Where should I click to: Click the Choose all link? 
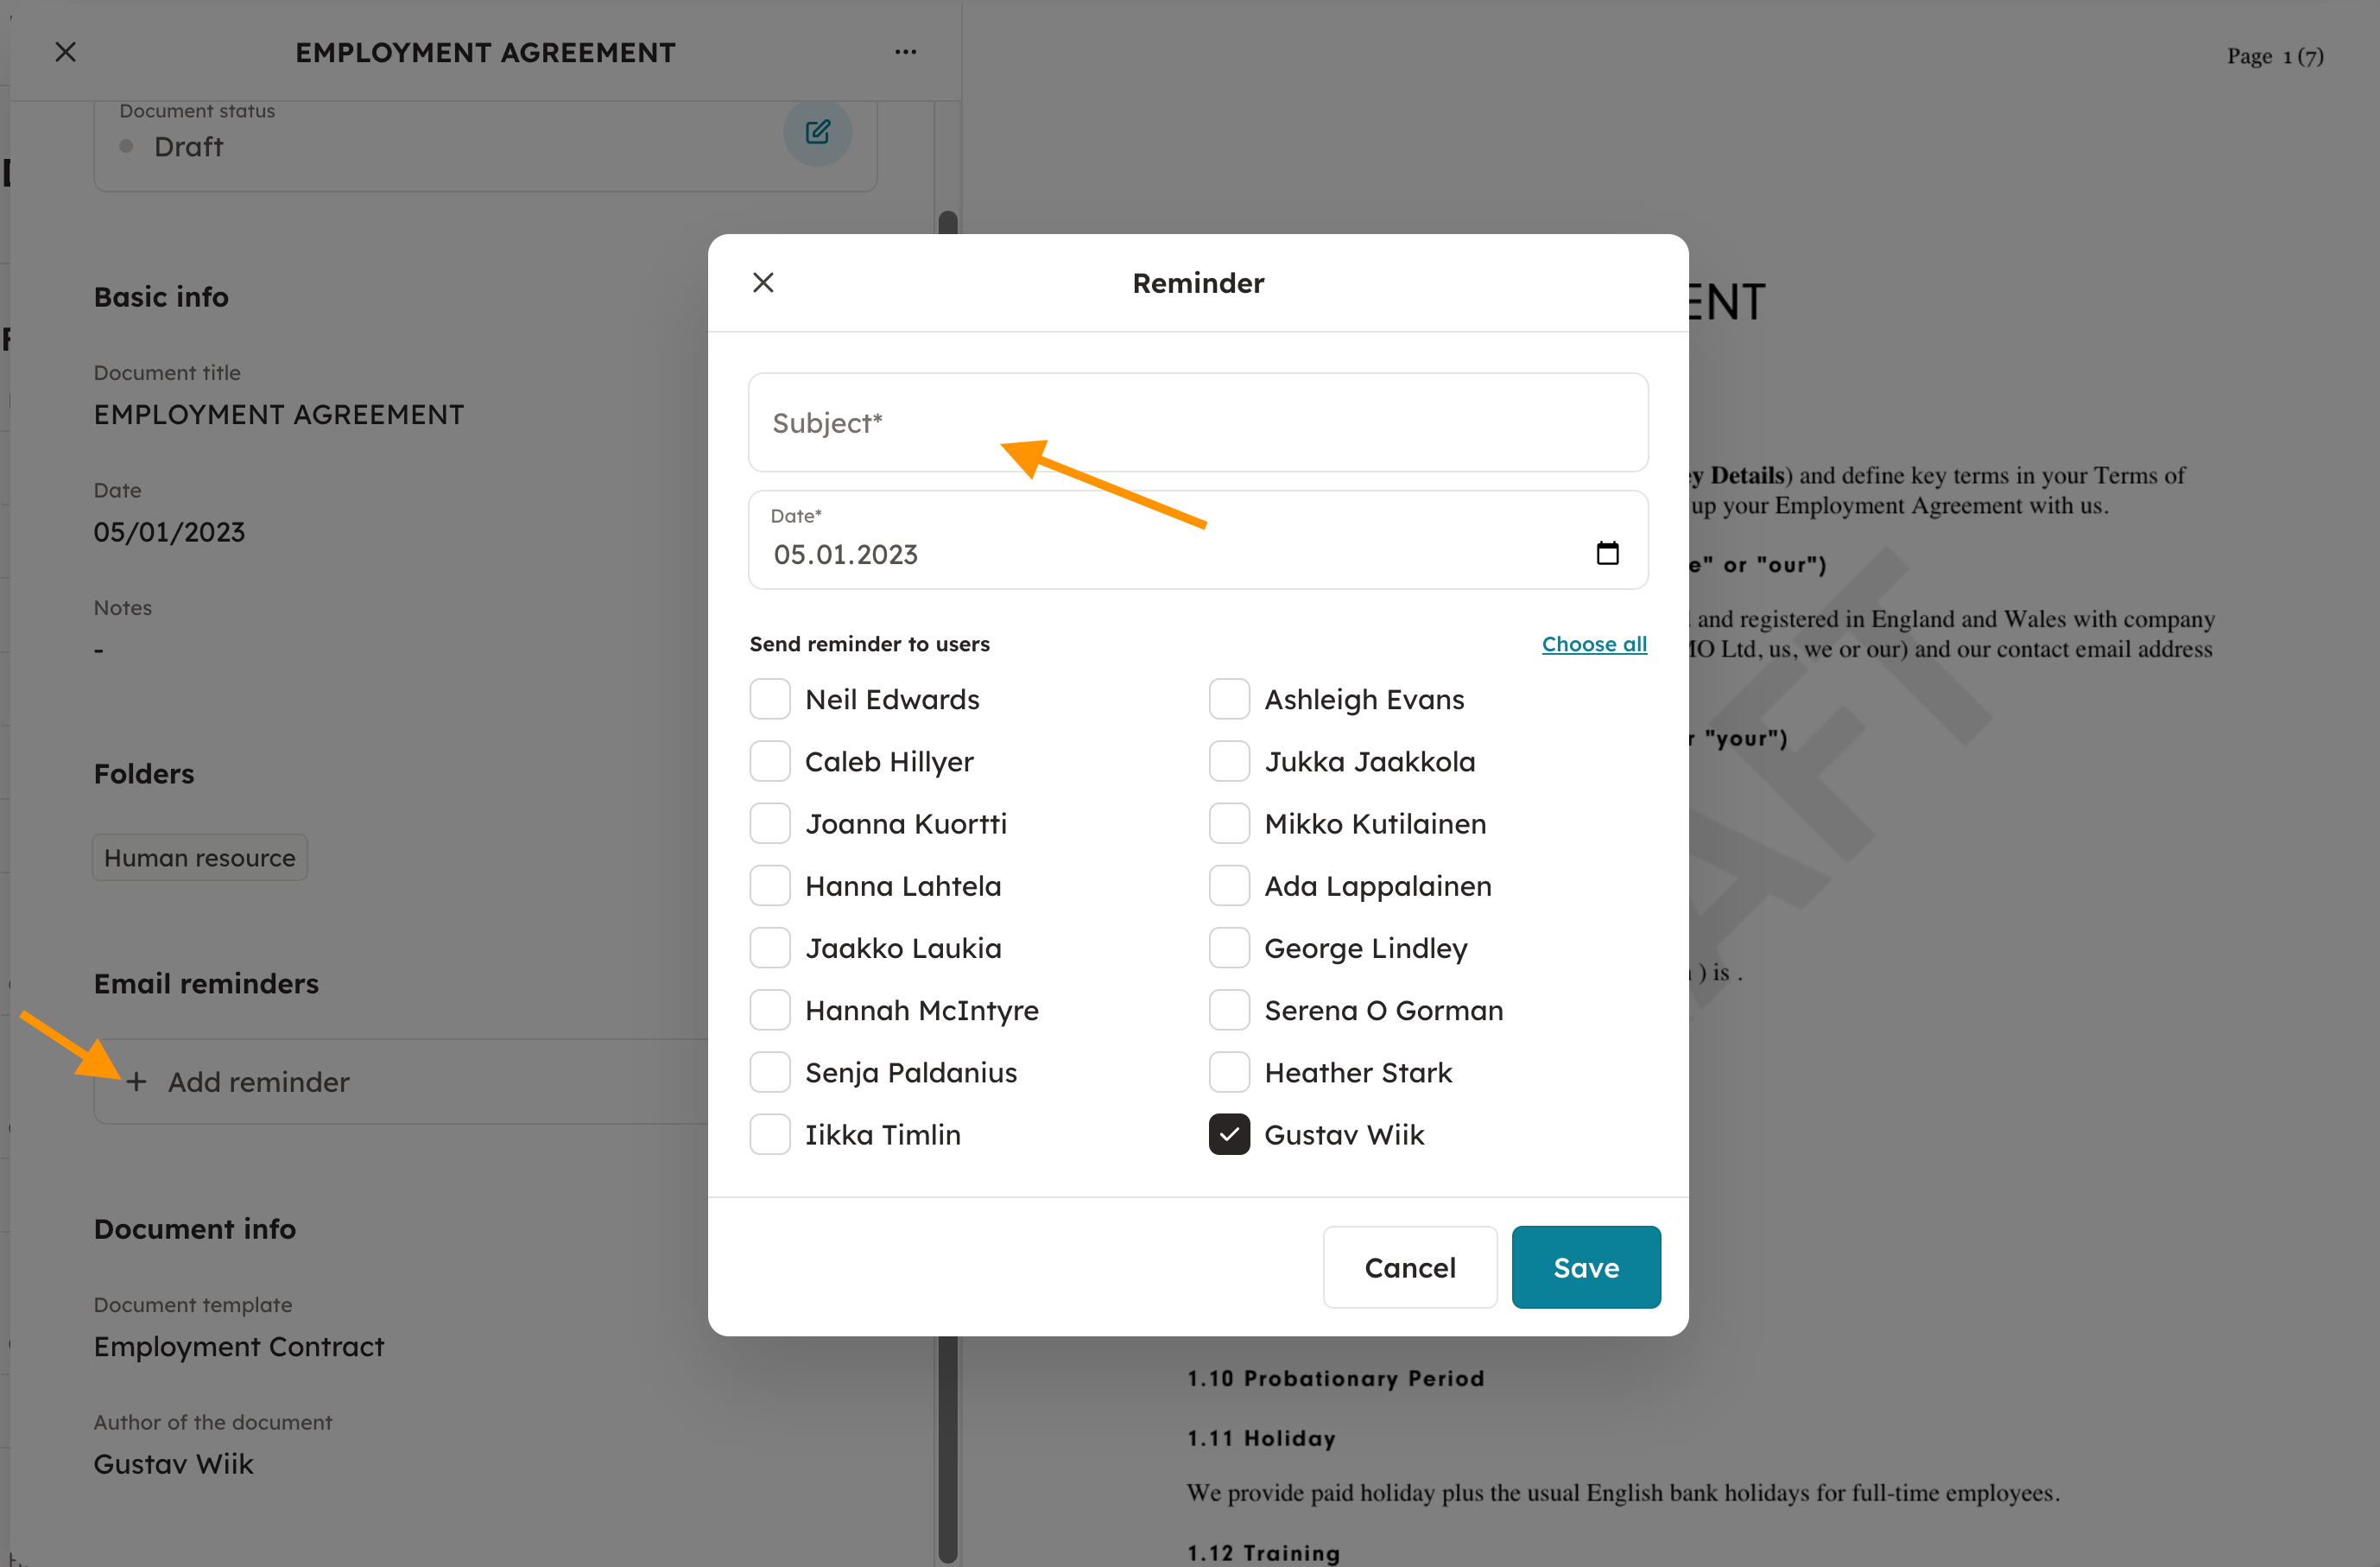coord(1593,644)
